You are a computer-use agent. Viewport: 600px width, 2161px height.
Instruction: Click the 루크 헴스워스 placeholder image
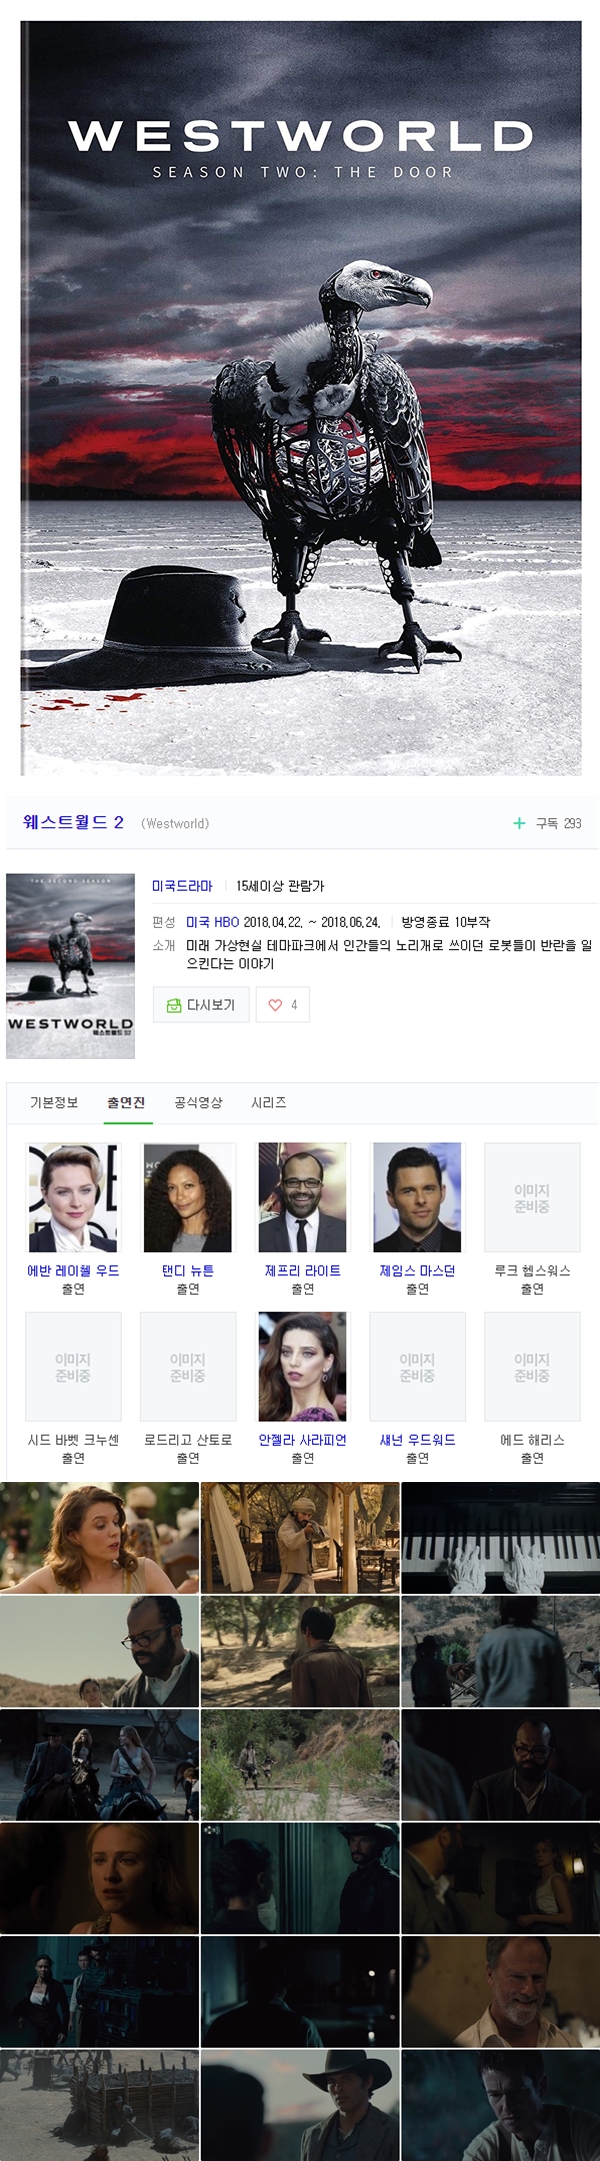[x=532, y=1198]
